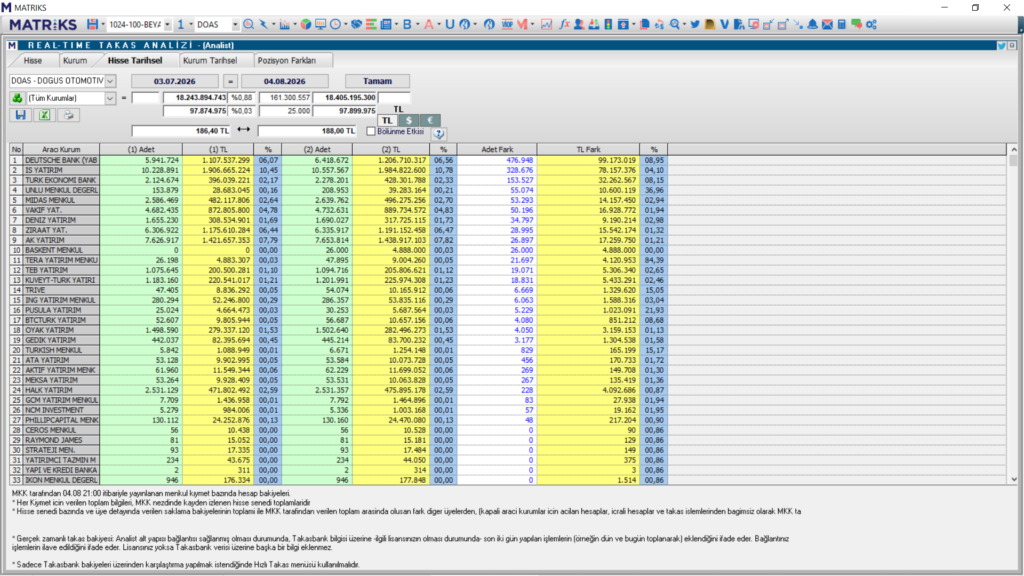The width and height of the screenshot is (1024, 576).
Task: Open the calculator icon in toolbar
Action: (842, 24)
